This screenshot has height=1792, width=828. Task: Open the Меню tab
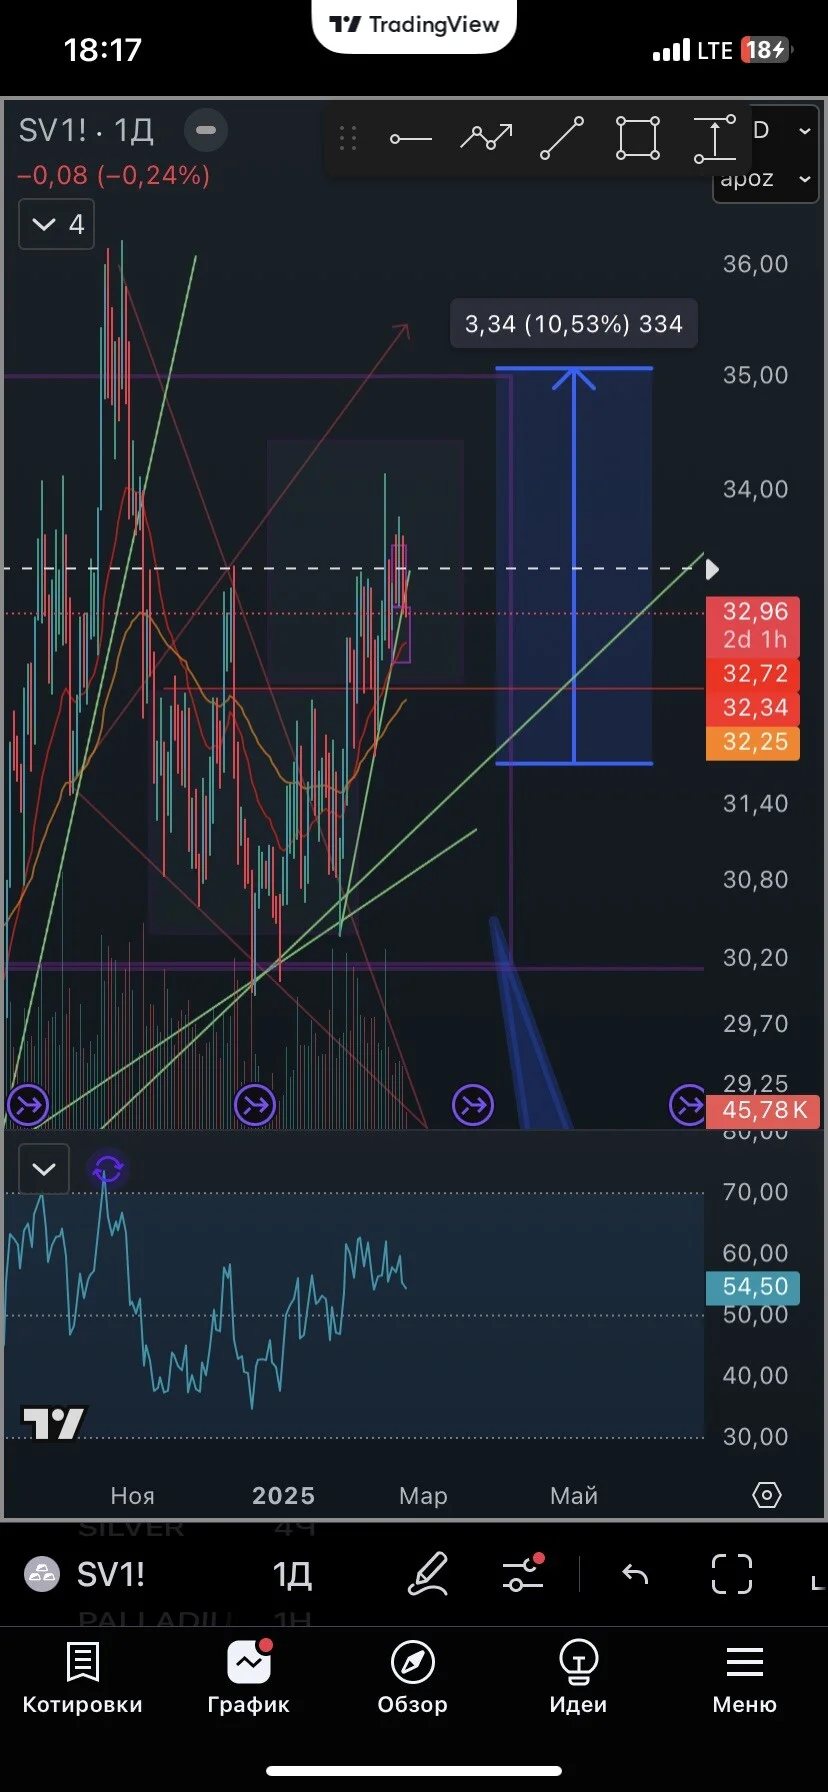[744, 1679]
